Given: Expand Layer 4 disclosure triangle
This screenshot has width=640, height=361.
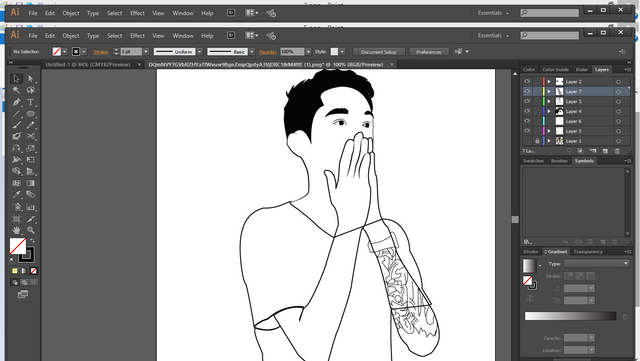Looking at the screenshot, I should pos(549,111).
